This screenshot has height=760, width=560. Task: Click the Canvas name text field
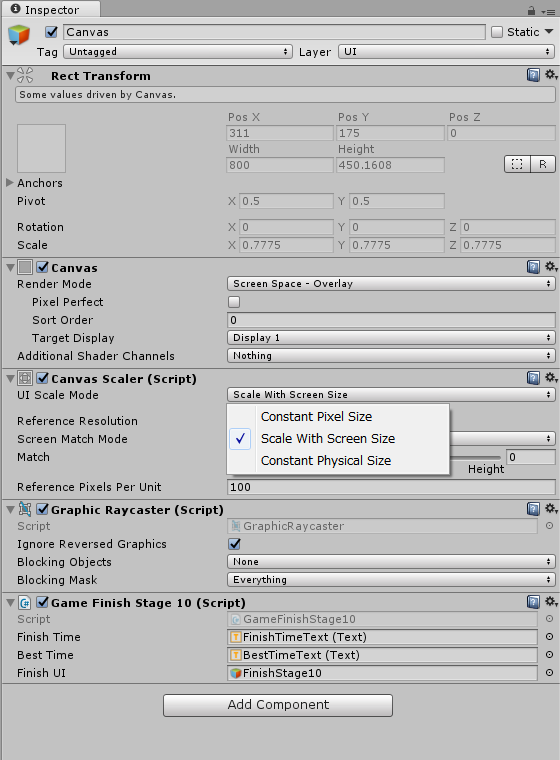274,32
